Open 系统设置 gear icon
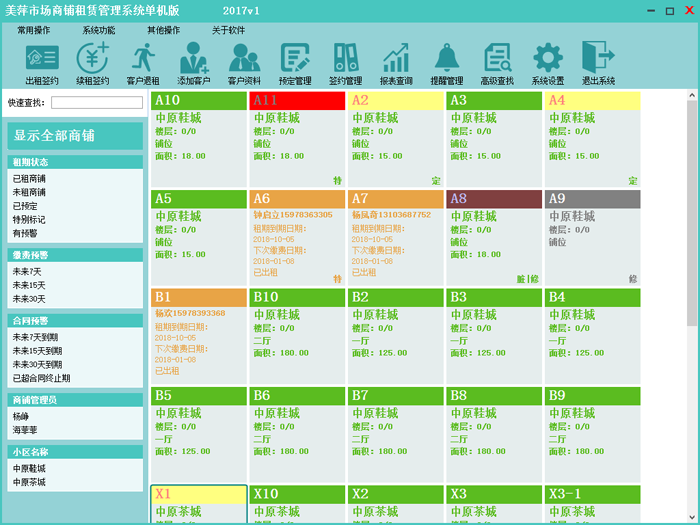Viewport: 700px width, 525px height. [547, 63]
